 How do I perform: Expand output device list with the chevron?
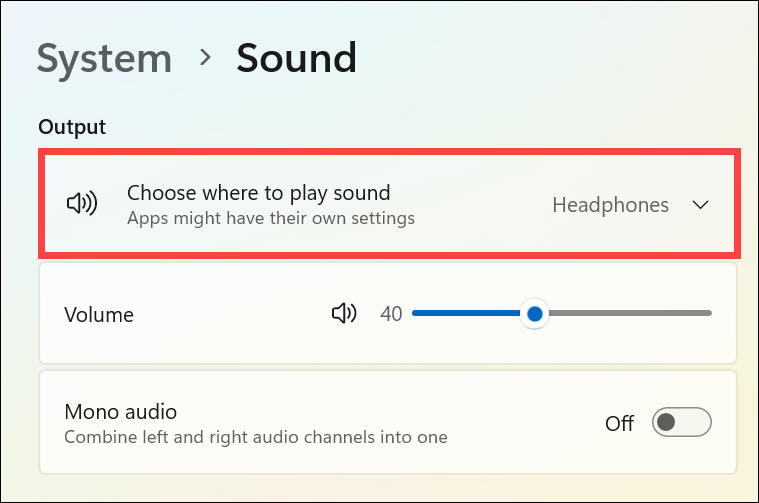pos(701,205)
